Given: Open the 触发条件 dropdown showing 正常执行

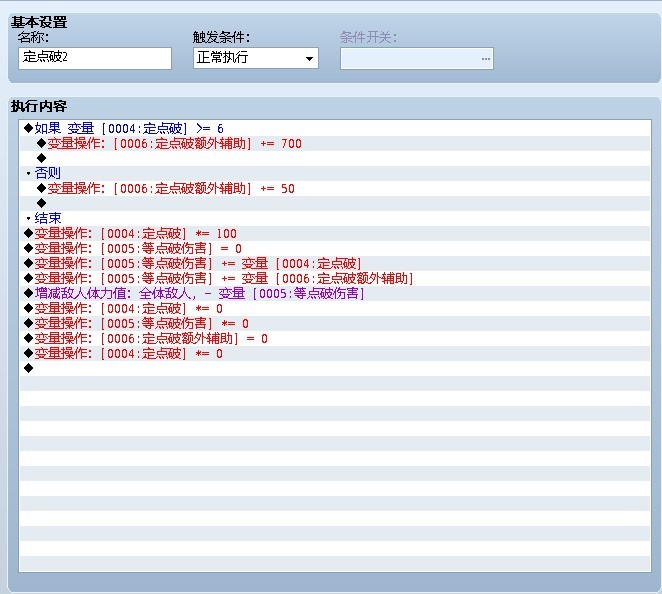Looking at the screenshot, I should (255, 58).
